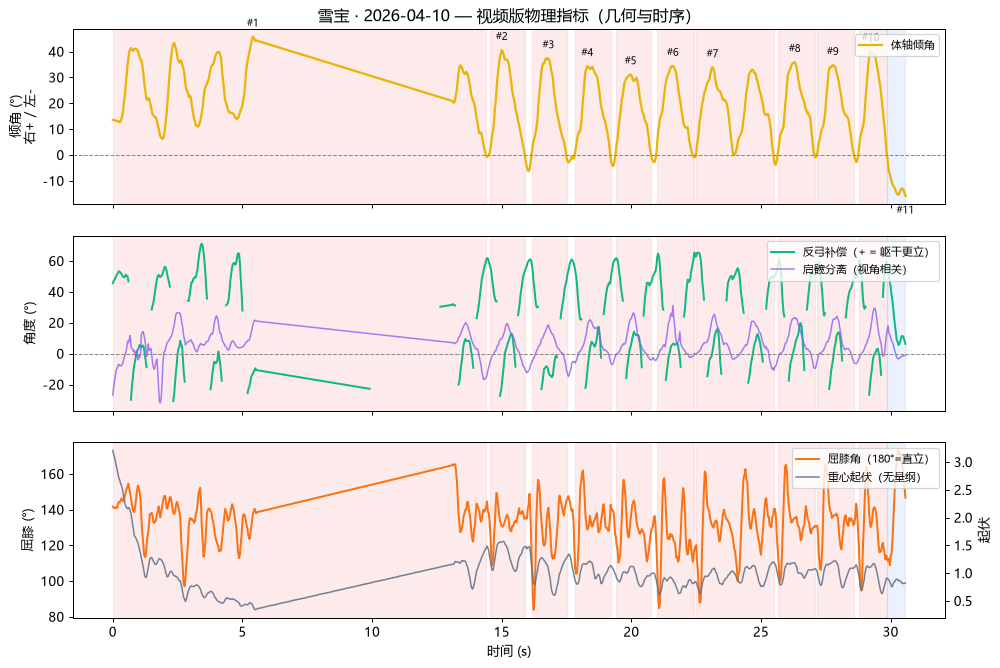1000x668 pixels.
Task: Click the 起伏 right-axis label
Action: click(984, 530)
